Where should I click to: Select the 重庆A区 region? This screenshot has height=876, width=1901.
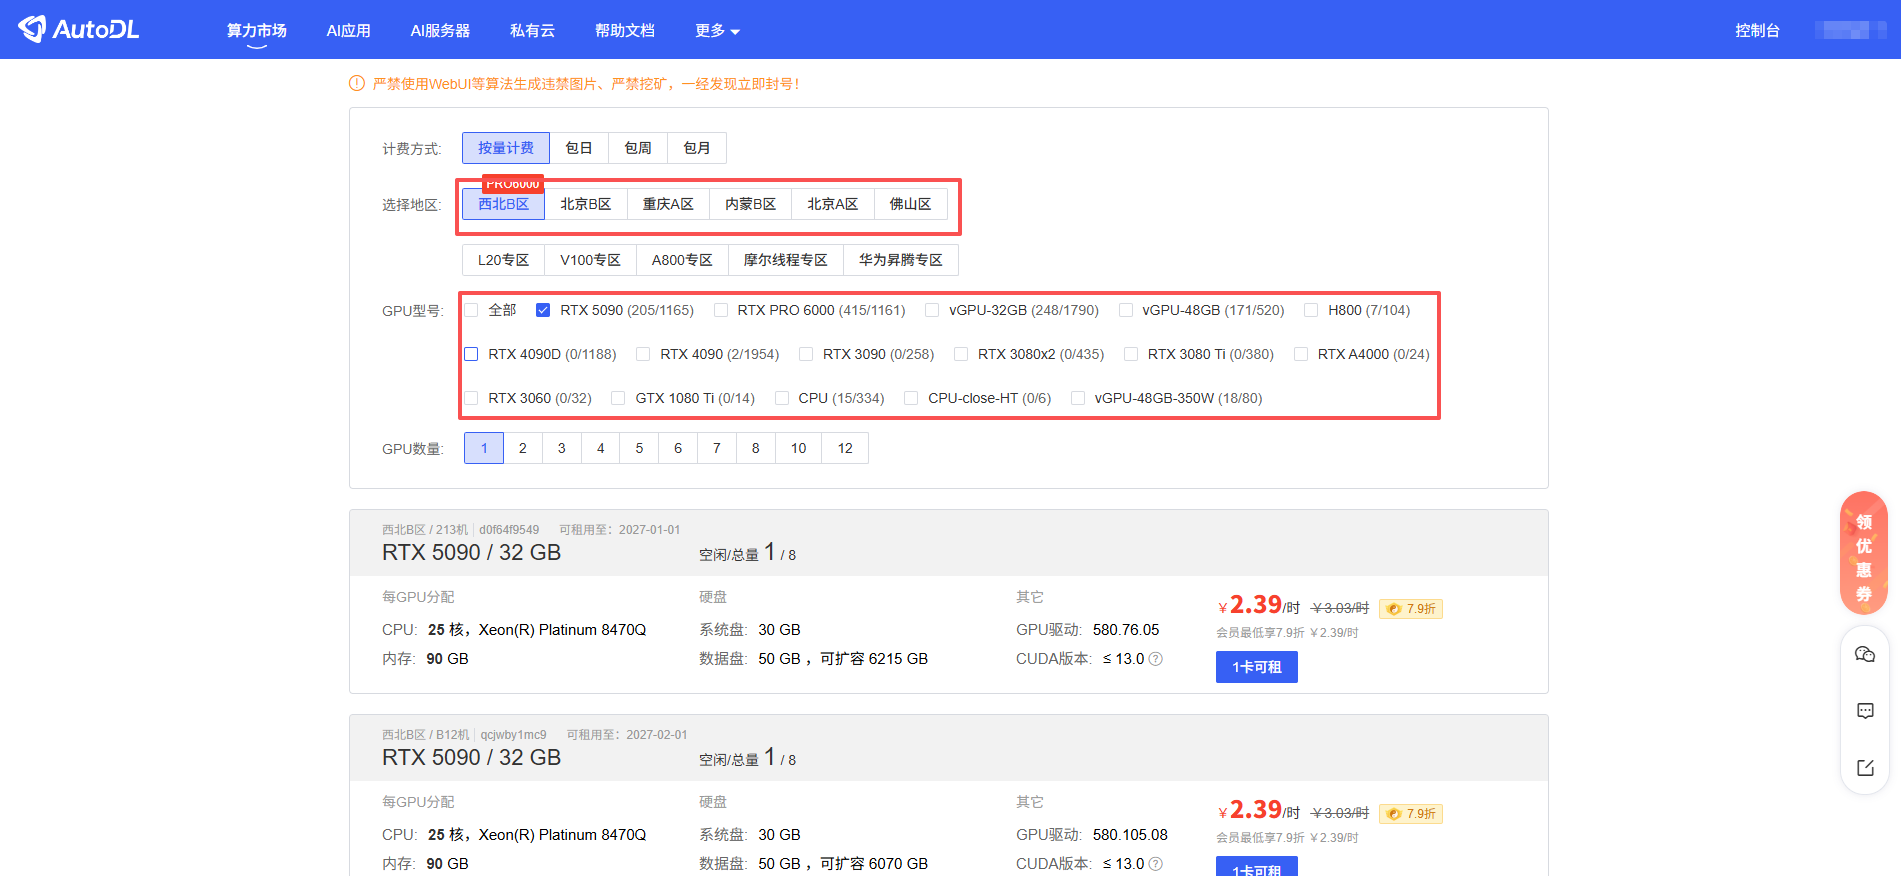[x=668, y=204]
